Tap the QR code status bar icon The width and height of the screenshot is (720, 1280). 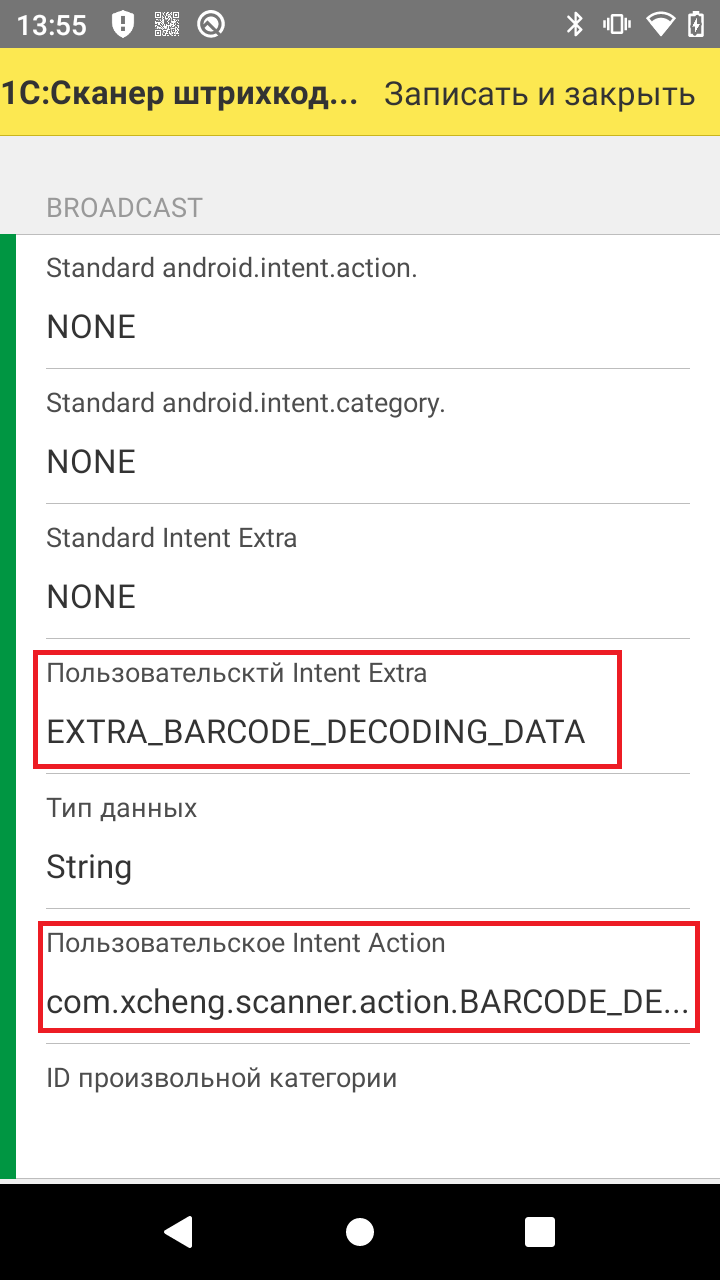coord(166,25)
